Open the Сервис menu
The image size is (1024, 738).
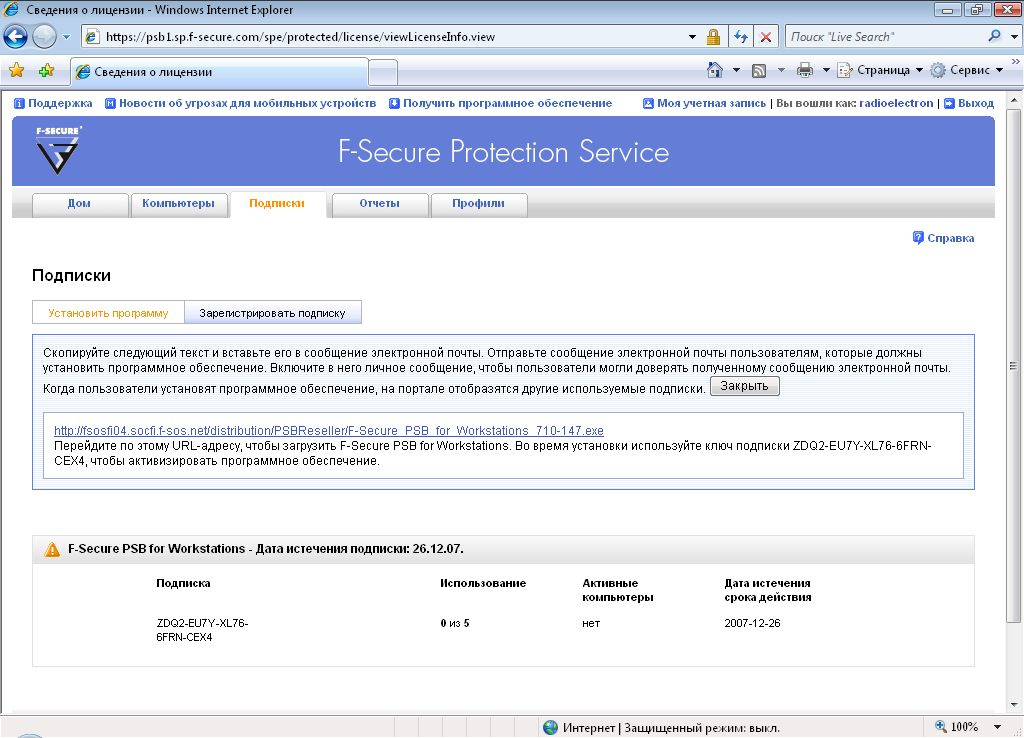(967, 70)
